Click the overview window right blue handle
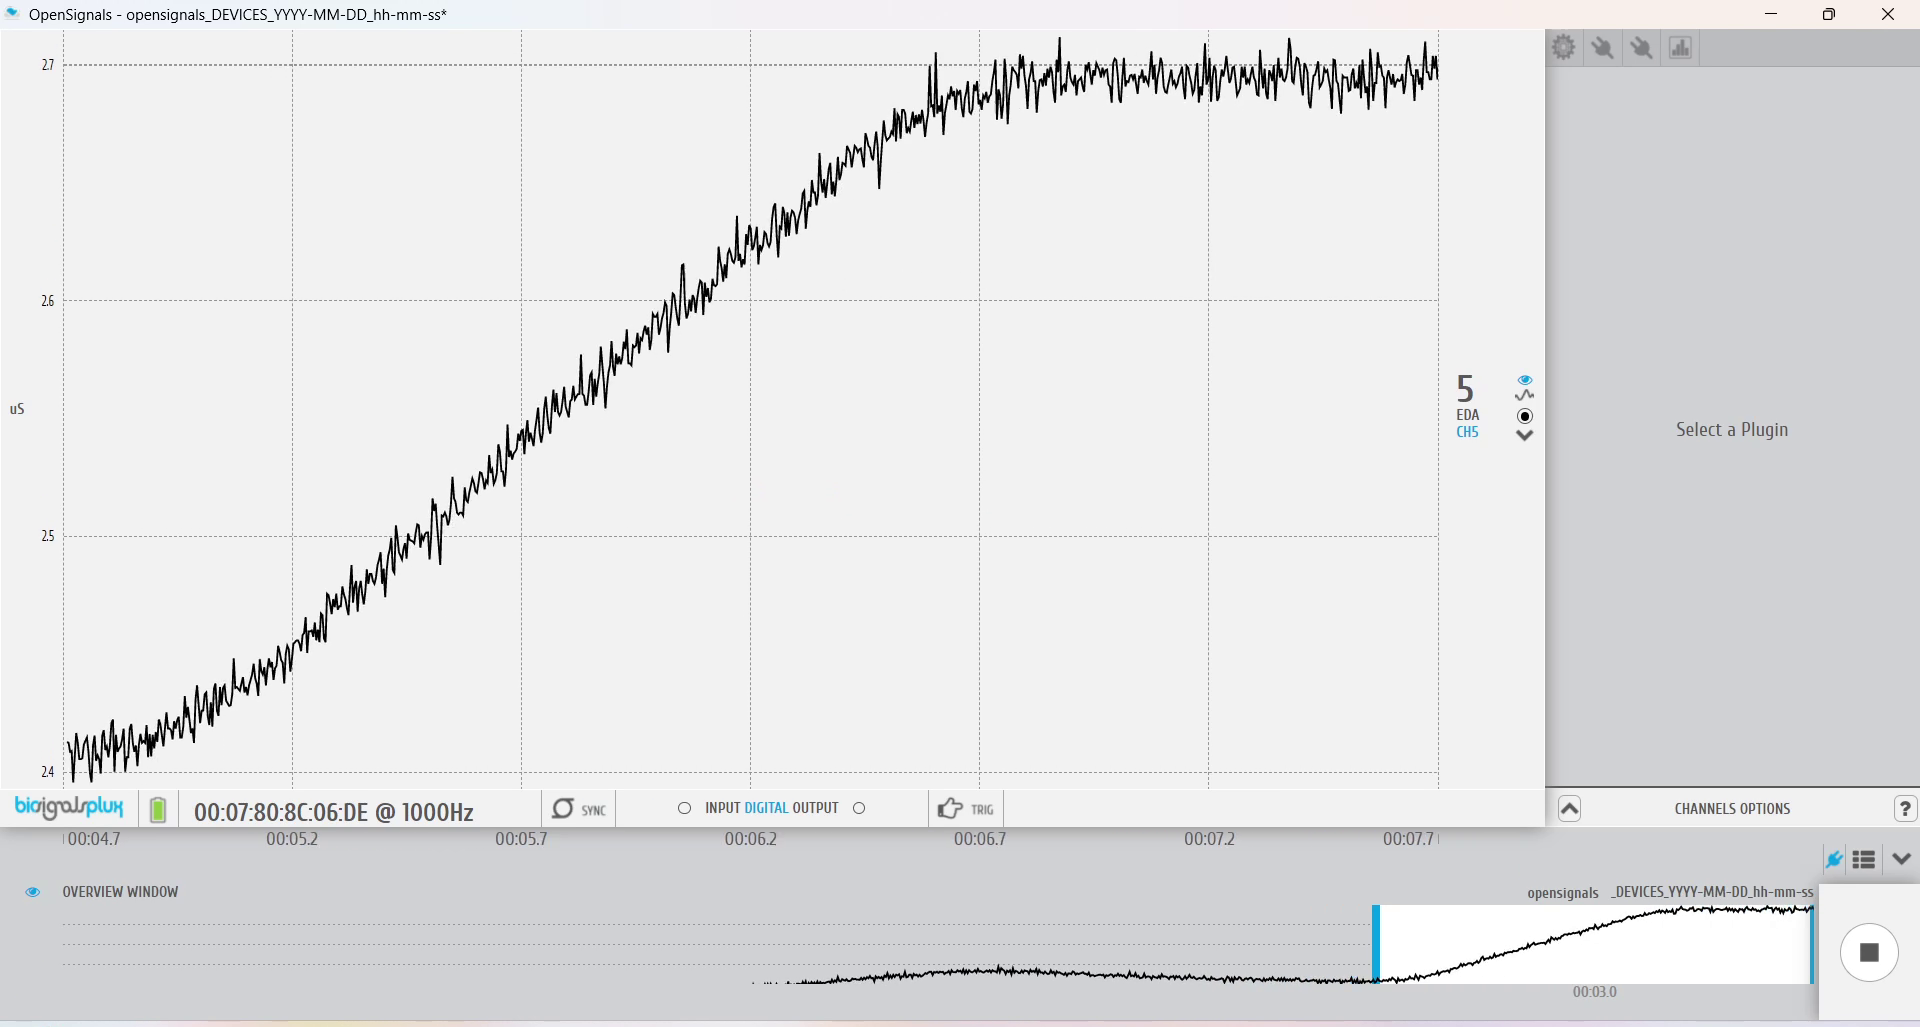 coord(1811,944)
